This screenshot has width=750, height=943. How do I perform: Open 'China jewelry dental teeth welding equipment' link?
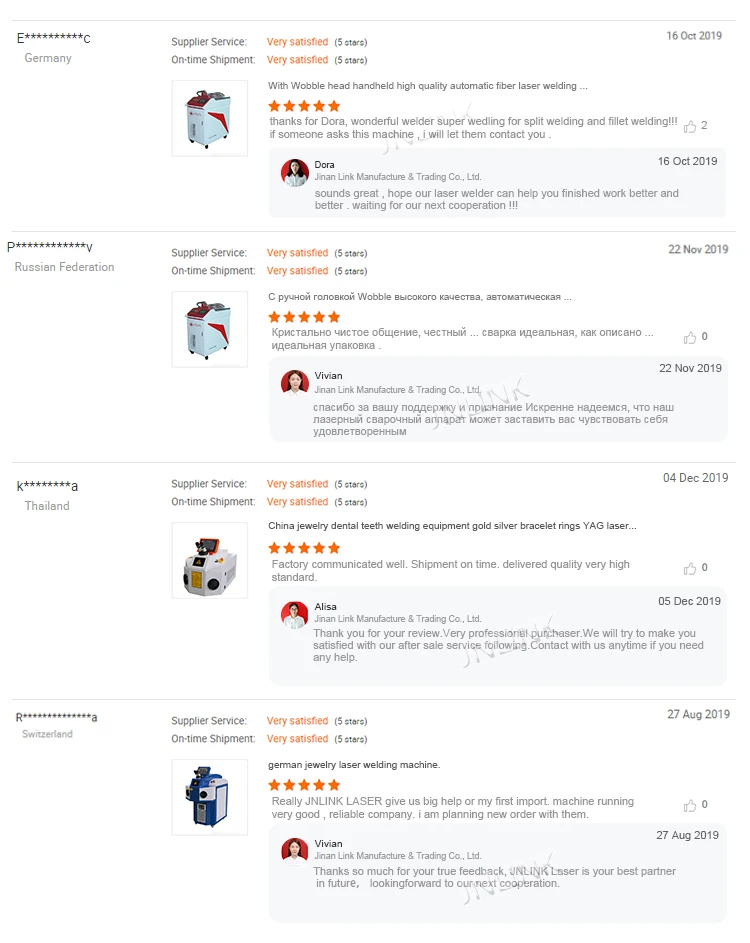452,525
